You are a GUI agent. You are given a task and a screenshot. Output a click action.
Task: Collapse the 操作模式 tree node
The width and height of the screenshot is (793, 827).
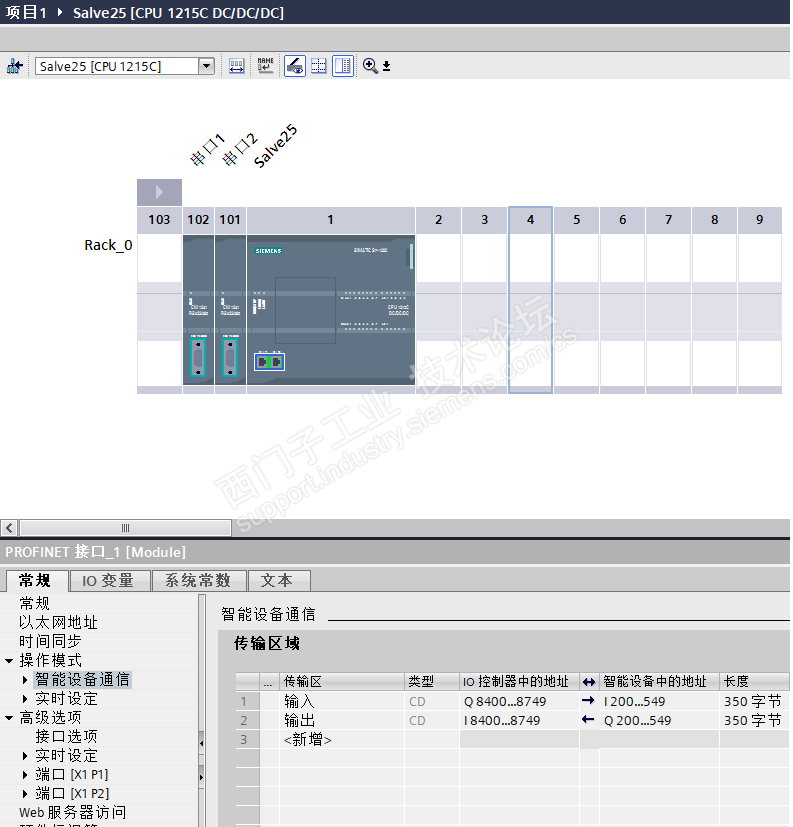point(9,660)
